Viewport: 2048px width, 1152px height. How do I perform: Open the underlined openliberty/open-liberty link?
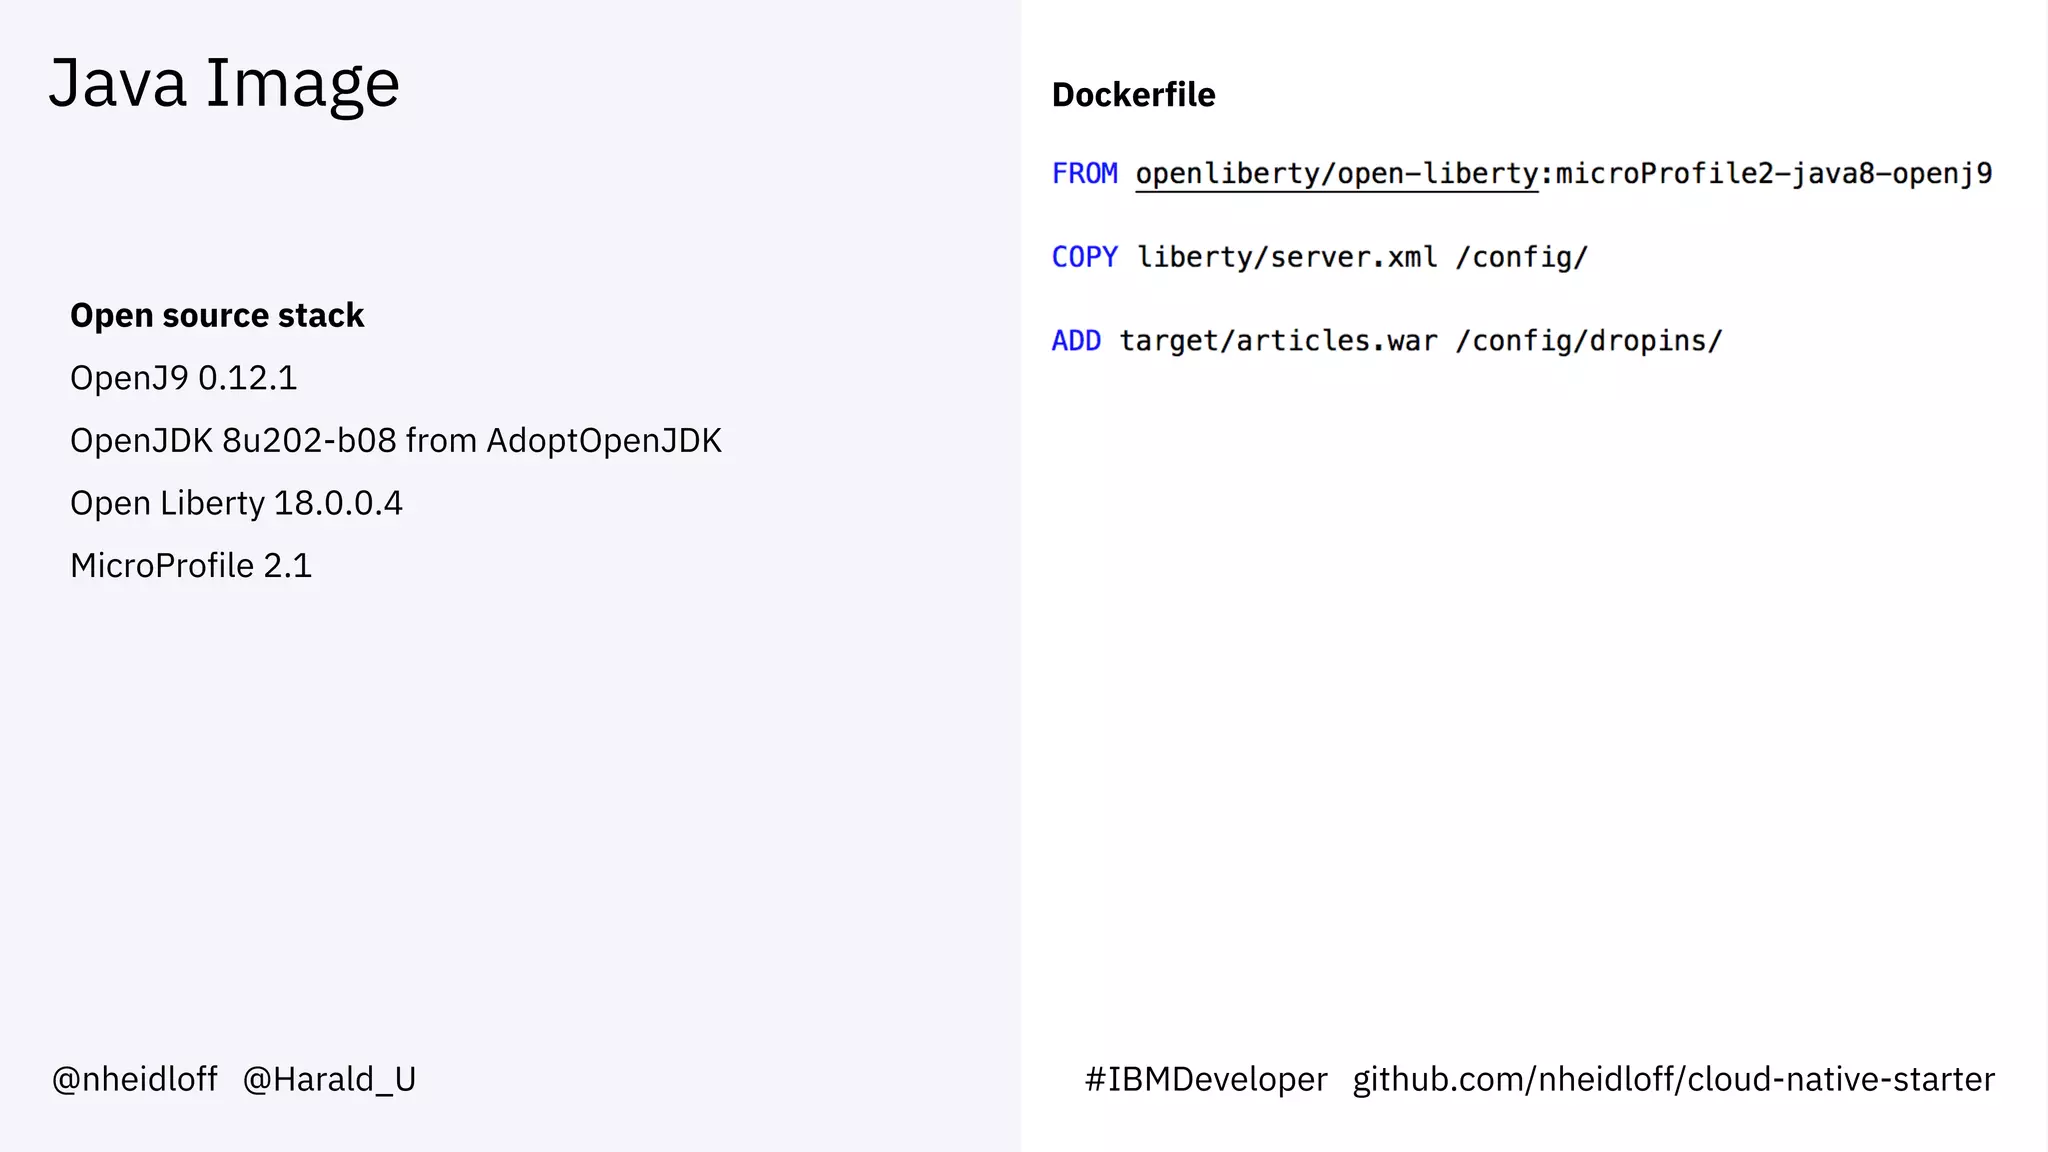click(x=1336, y=175)
